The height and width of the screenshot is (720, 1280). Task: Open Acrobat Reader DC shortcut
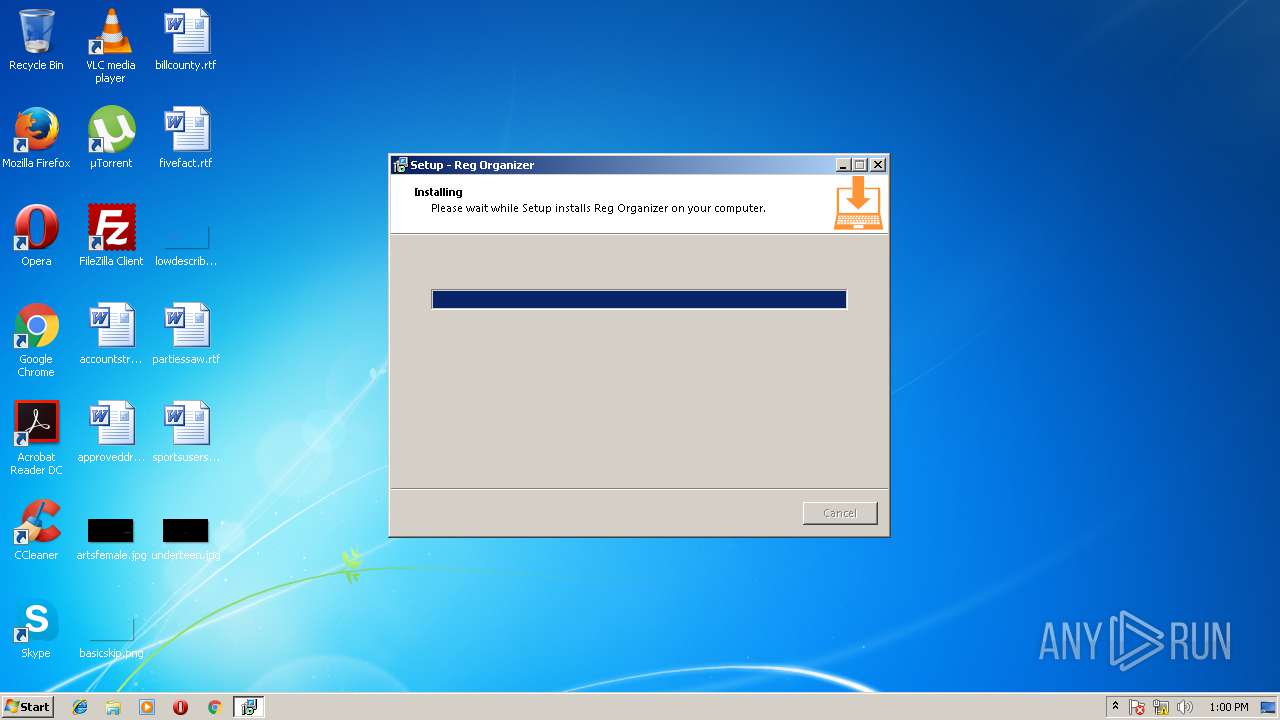[x=36, y=438]
